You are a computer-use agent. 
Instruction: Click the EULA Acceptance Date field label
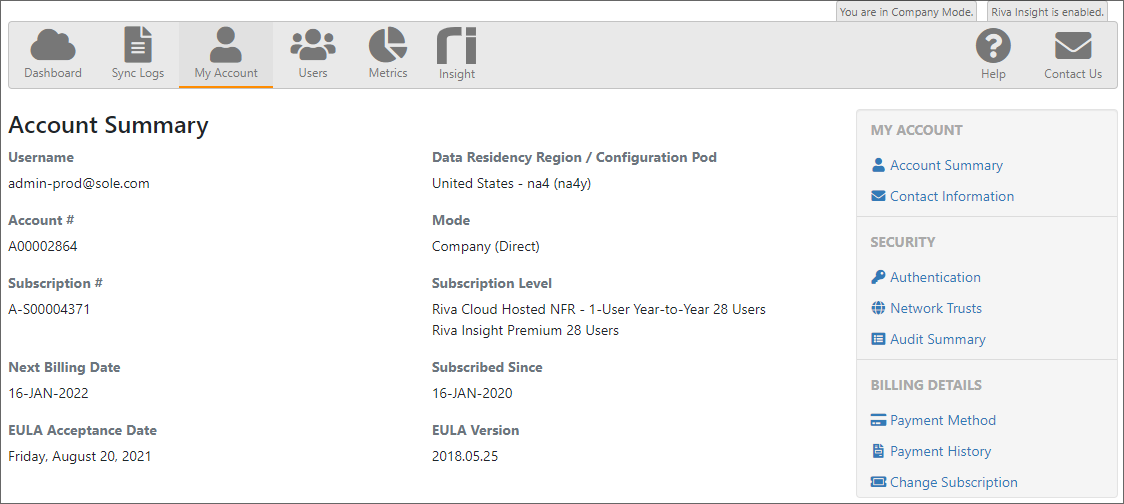[x=82, y=431]
